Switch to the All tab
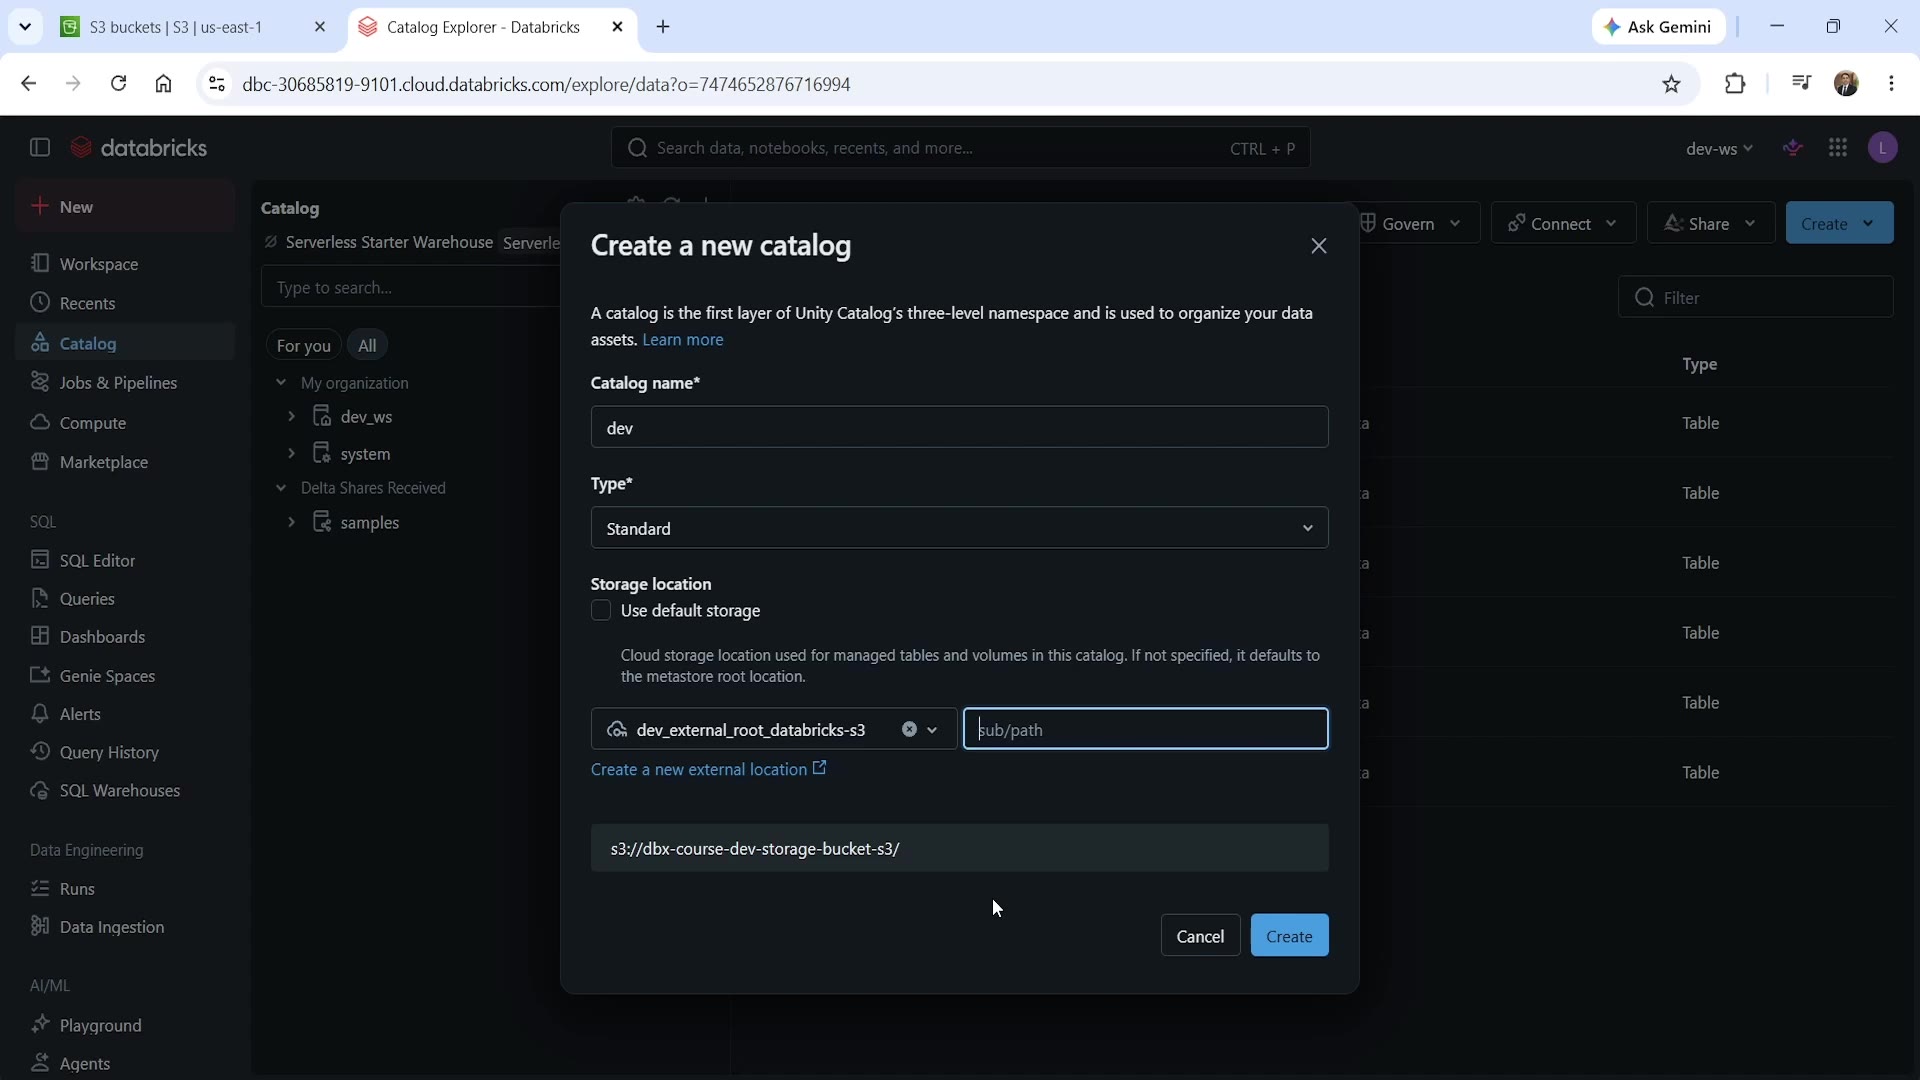This screenshot has width=1920, height=1080. click(367, 345)
